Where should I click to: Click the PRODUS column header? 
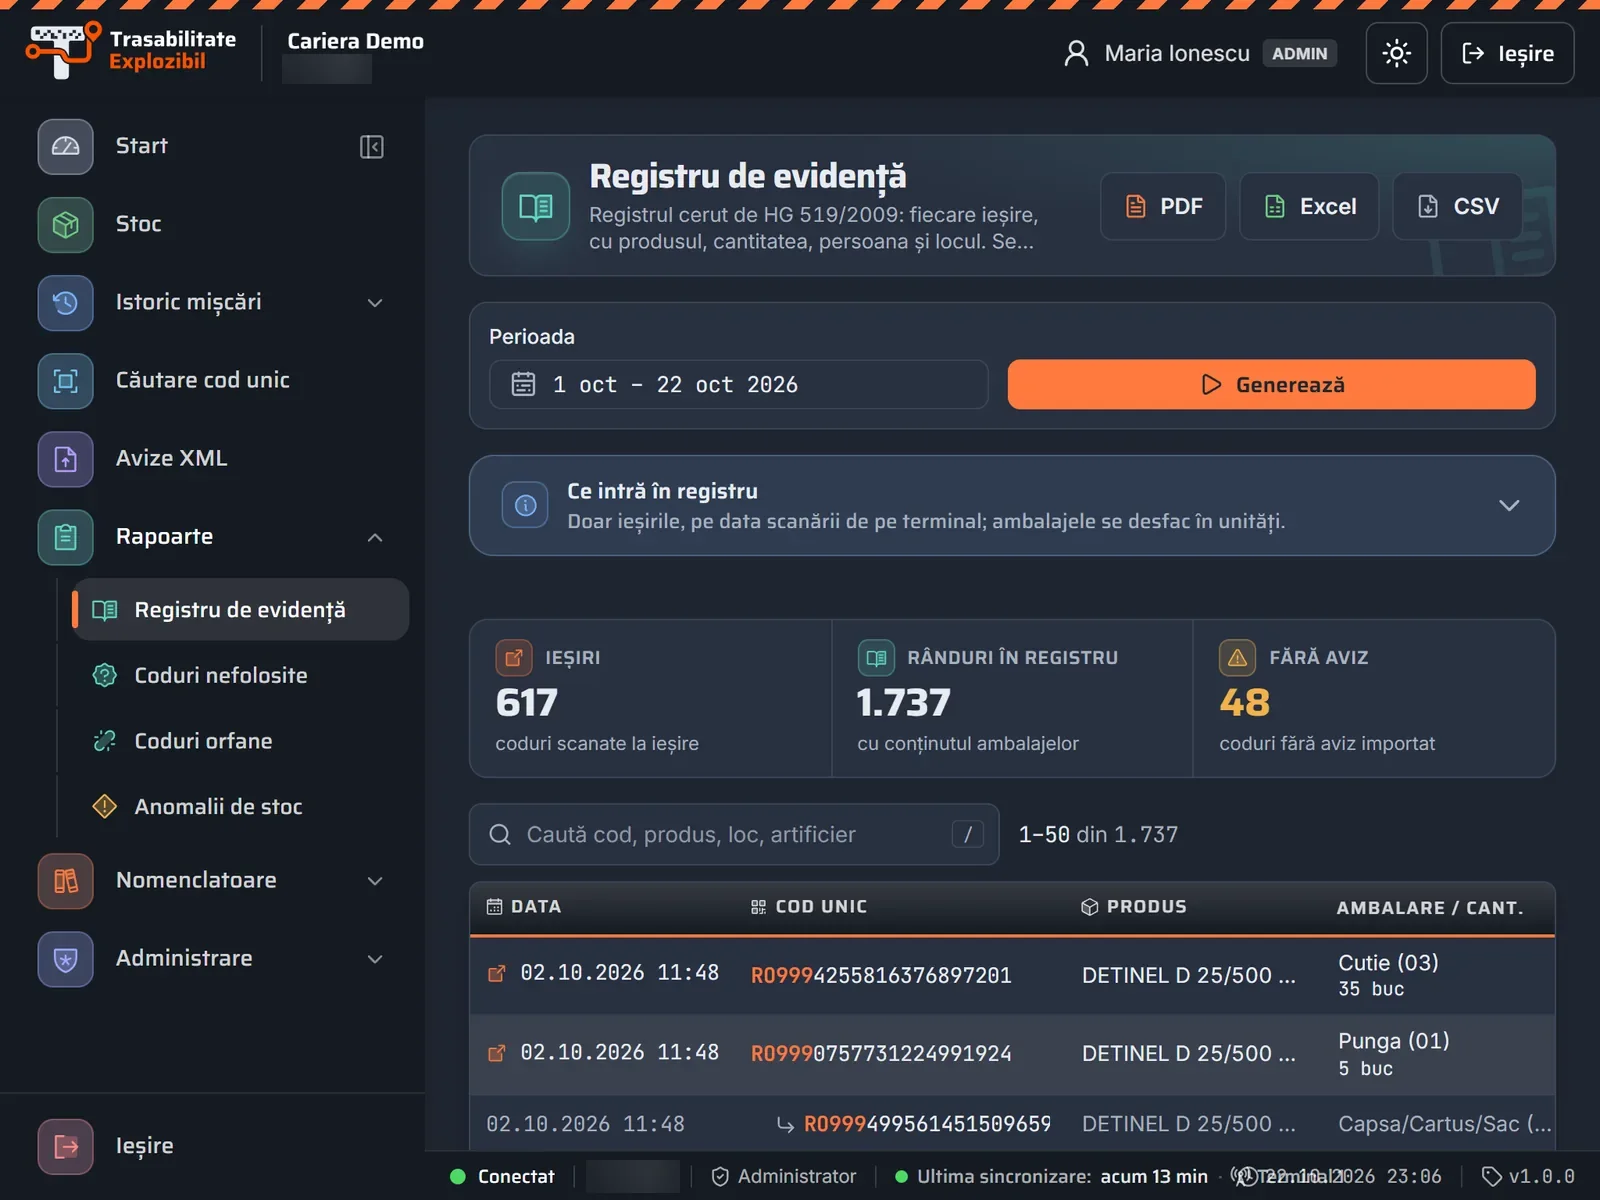tap(1134, 907)
